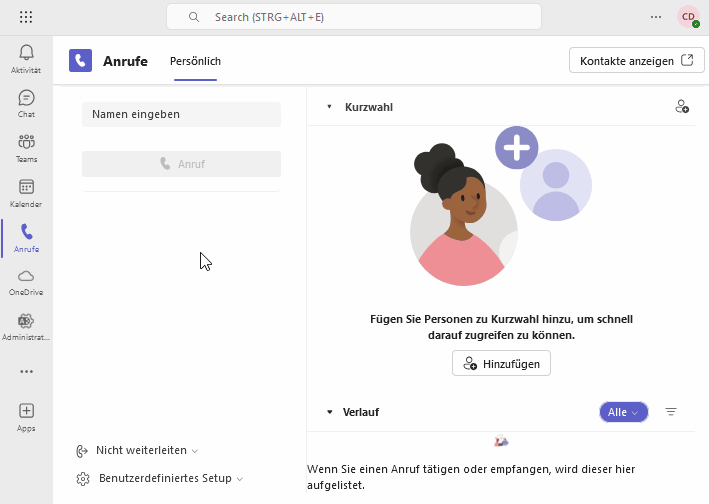Viewport: 709px width, 504px height.
Task: Click the purple Anrufe phone logo
Action: pos(80,61)
